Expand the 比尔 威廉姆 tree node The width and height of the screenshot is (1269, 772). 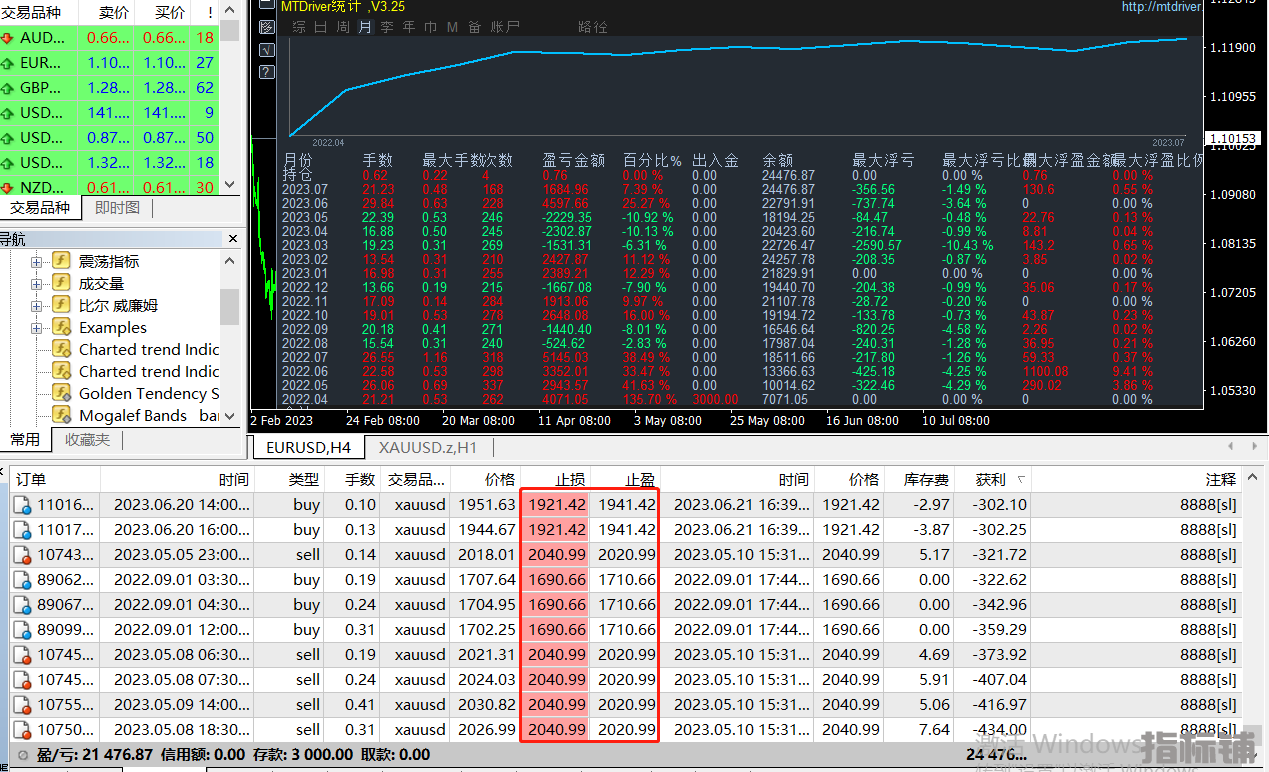click(x=37, y=305)
